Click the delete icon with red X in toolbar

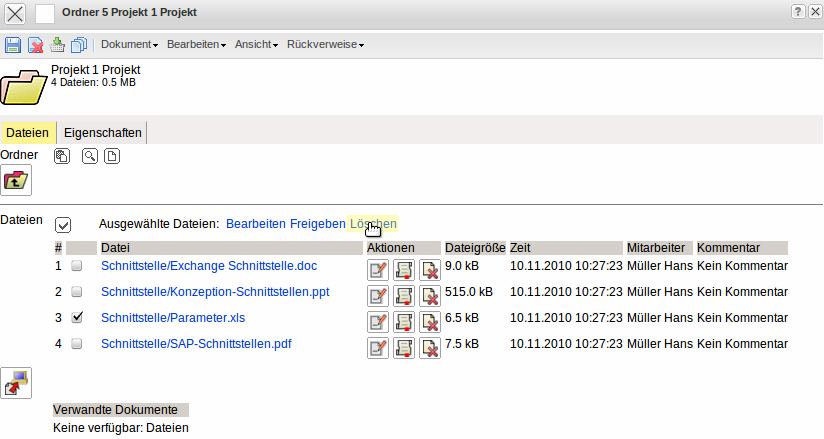tap(35, 45)
